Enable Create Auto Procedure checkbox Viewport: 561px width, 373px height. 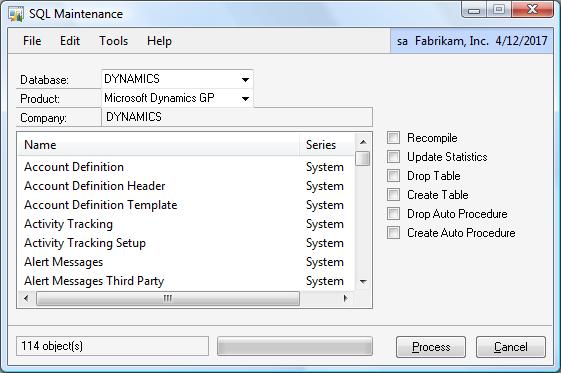pyautogui.click(x=393, y=232)
